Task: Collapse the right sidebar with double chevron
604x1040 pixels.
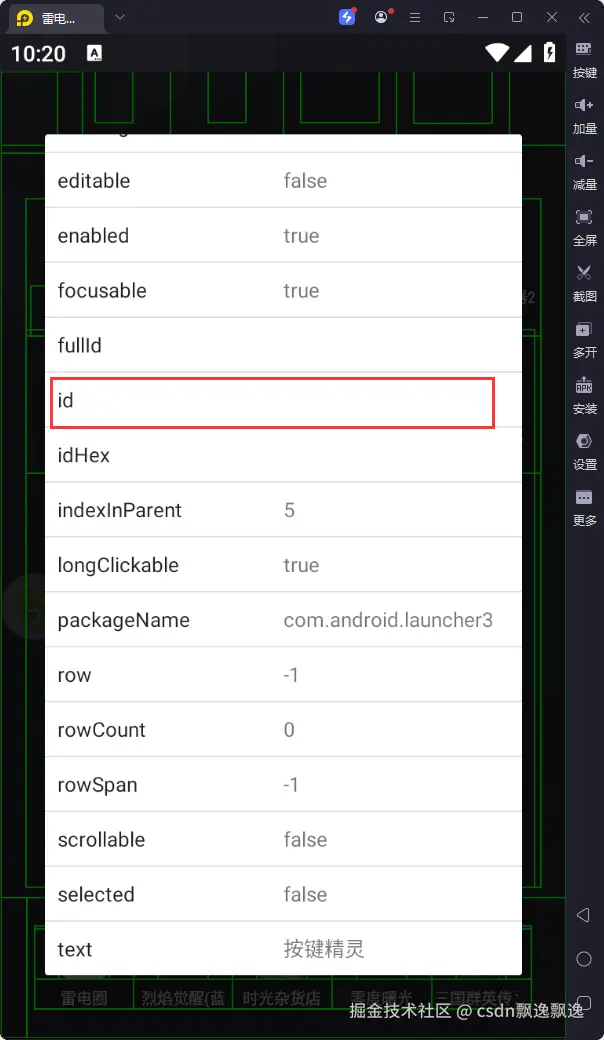Action: pyautogui.click(x=584, y=17)
